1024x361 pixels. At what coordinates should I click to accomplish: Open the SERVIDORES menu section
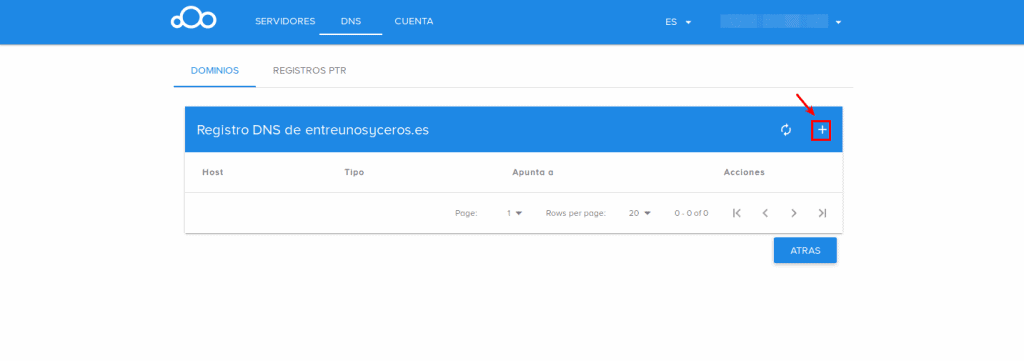click(285, 22)
